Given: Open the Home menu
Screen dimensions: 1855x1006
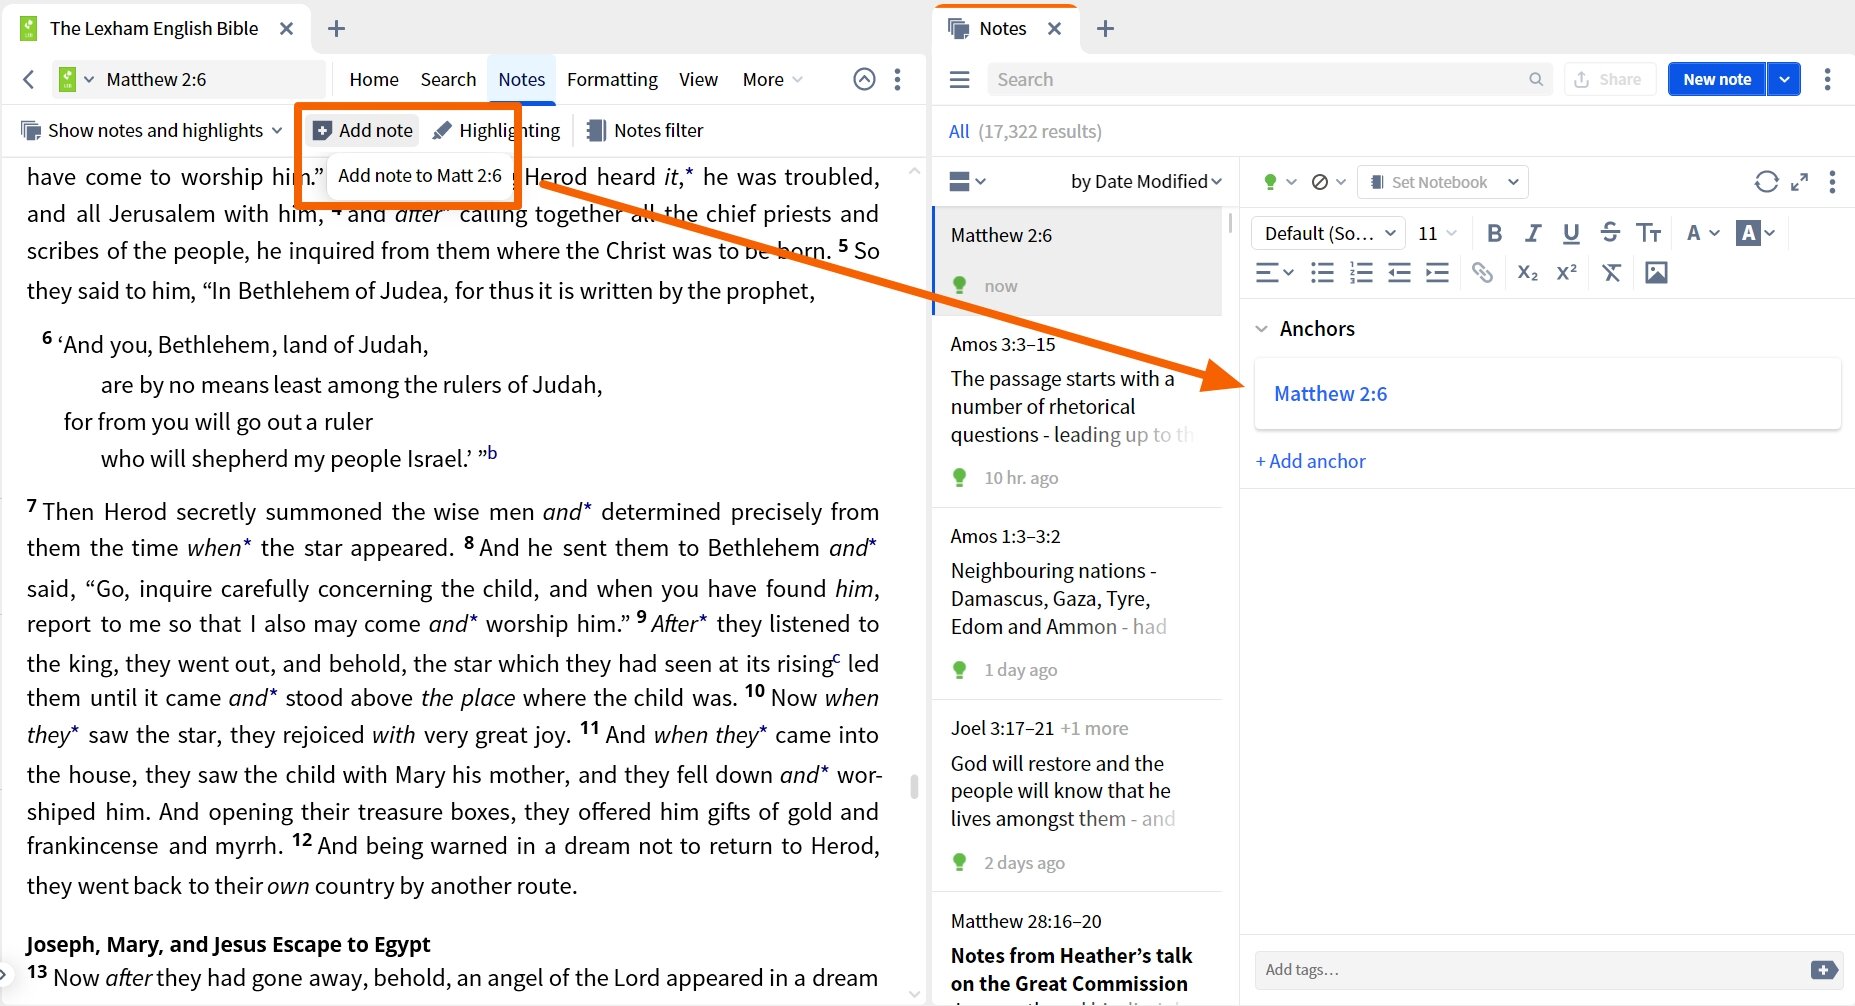Looking at the screenshot, I should [374, 79].
